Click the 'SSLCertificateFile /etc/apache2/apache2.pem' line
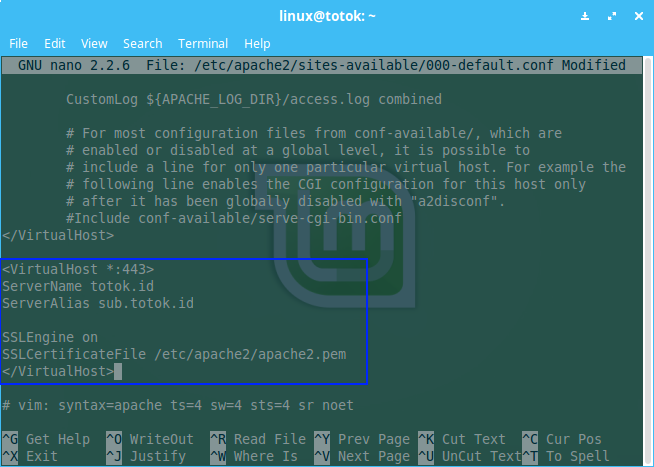 (174, 355)
